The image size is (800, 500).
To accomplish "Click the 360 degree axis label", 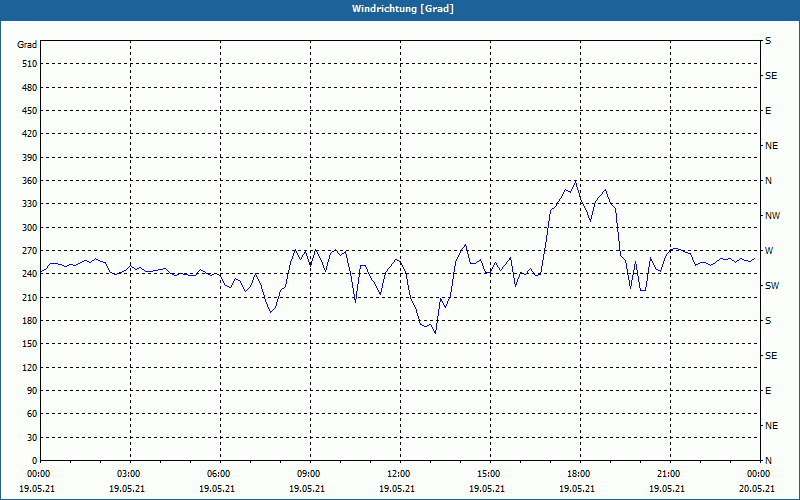I will [30, 181].
